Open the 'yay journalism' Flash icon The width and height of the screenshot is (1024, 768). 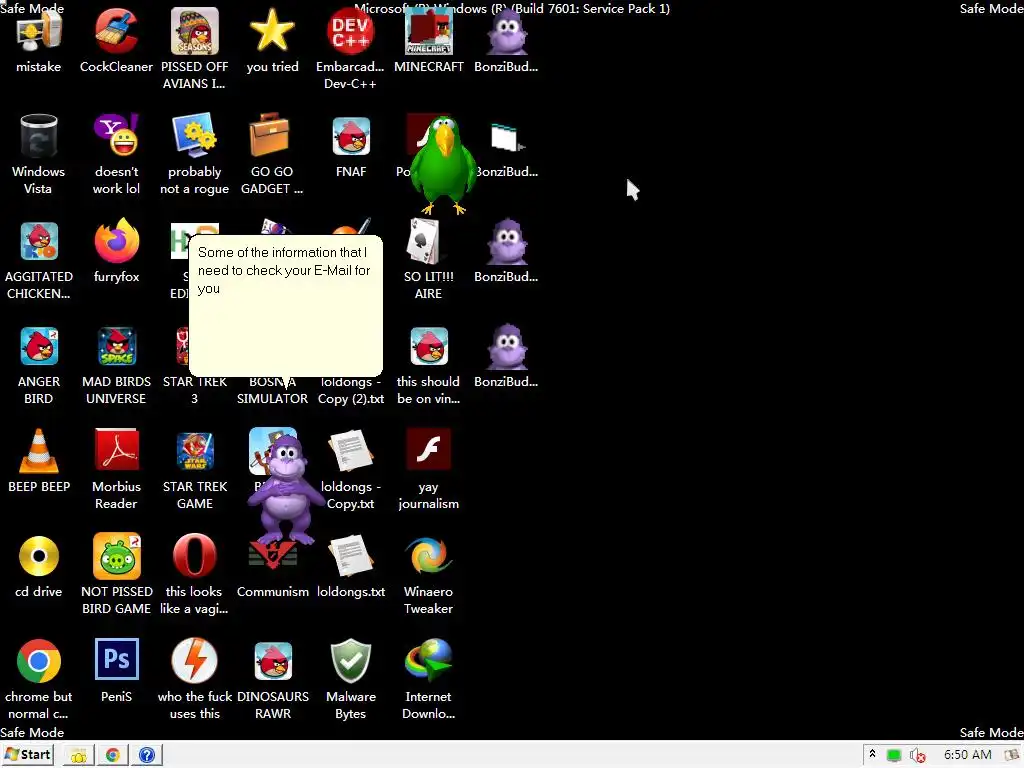click(x=428, y=449)
